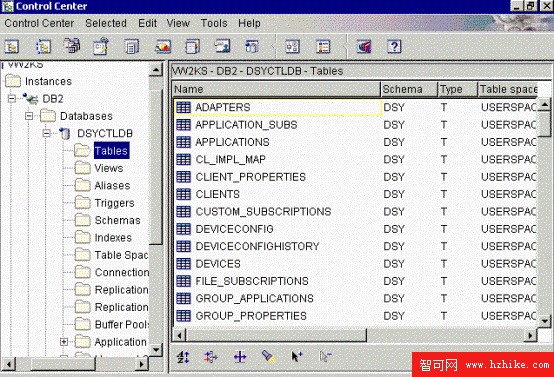Open the View menu
Viewport: 554px width, 377px height.
[178, 23]
